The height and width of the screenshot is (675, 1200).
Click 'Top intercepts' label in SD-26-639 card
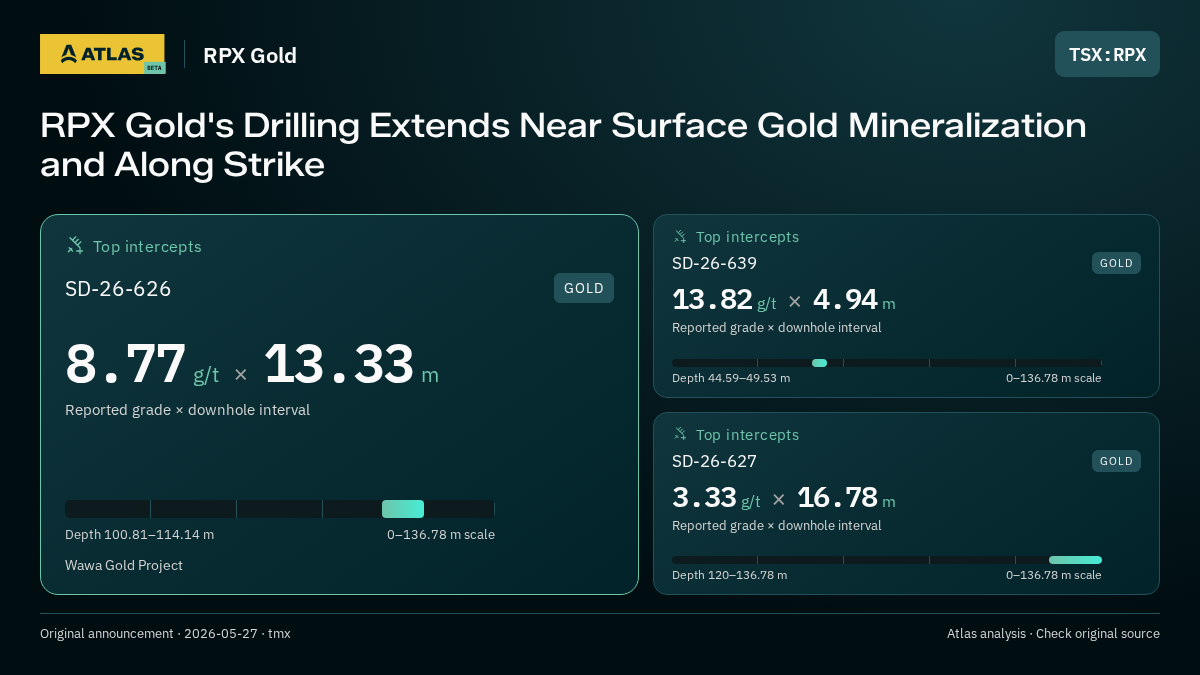pos(747,237)
